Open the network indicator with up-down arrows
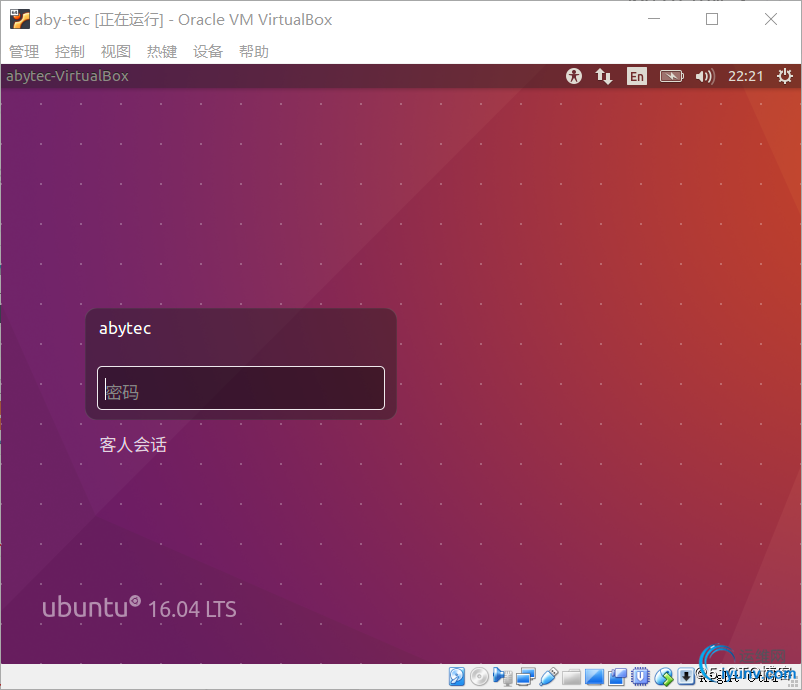 (x=604, y=76)
